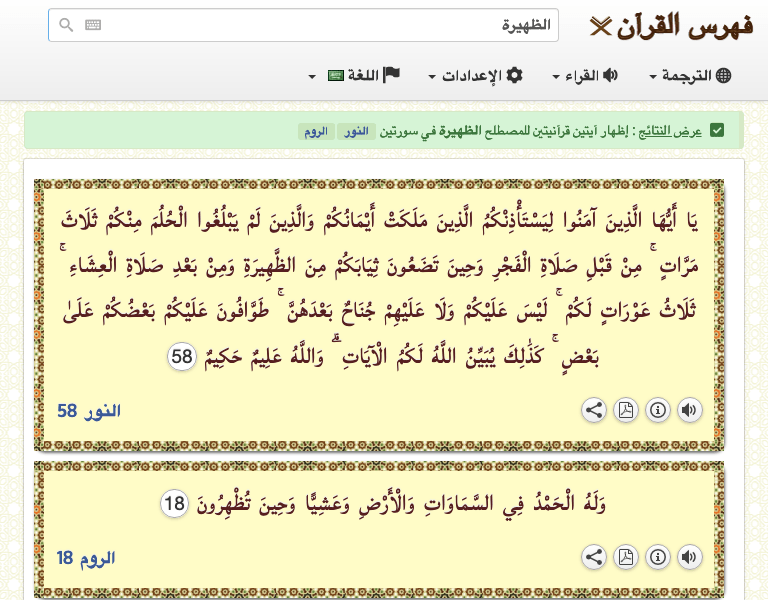Viewport: 768px width, 600px height.
Task: Click the magnifier search icon in search box
Action: (x=66, y=26)
